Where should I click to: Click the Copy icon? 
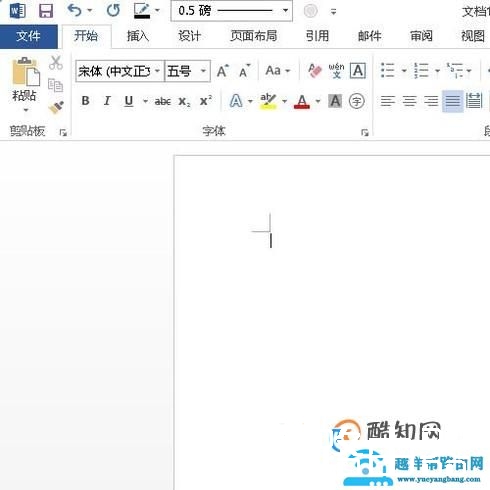pos(55,85)
